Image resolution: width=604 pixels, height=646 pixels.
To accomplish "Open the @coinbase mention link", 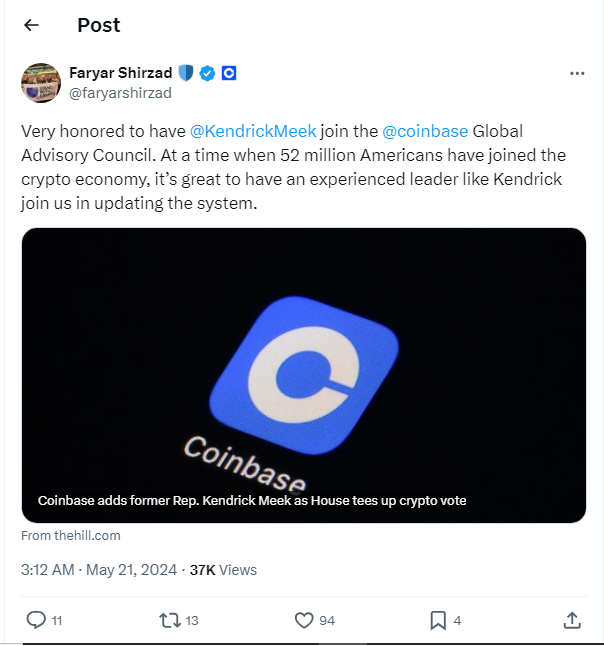I will (x=425, y=131).
